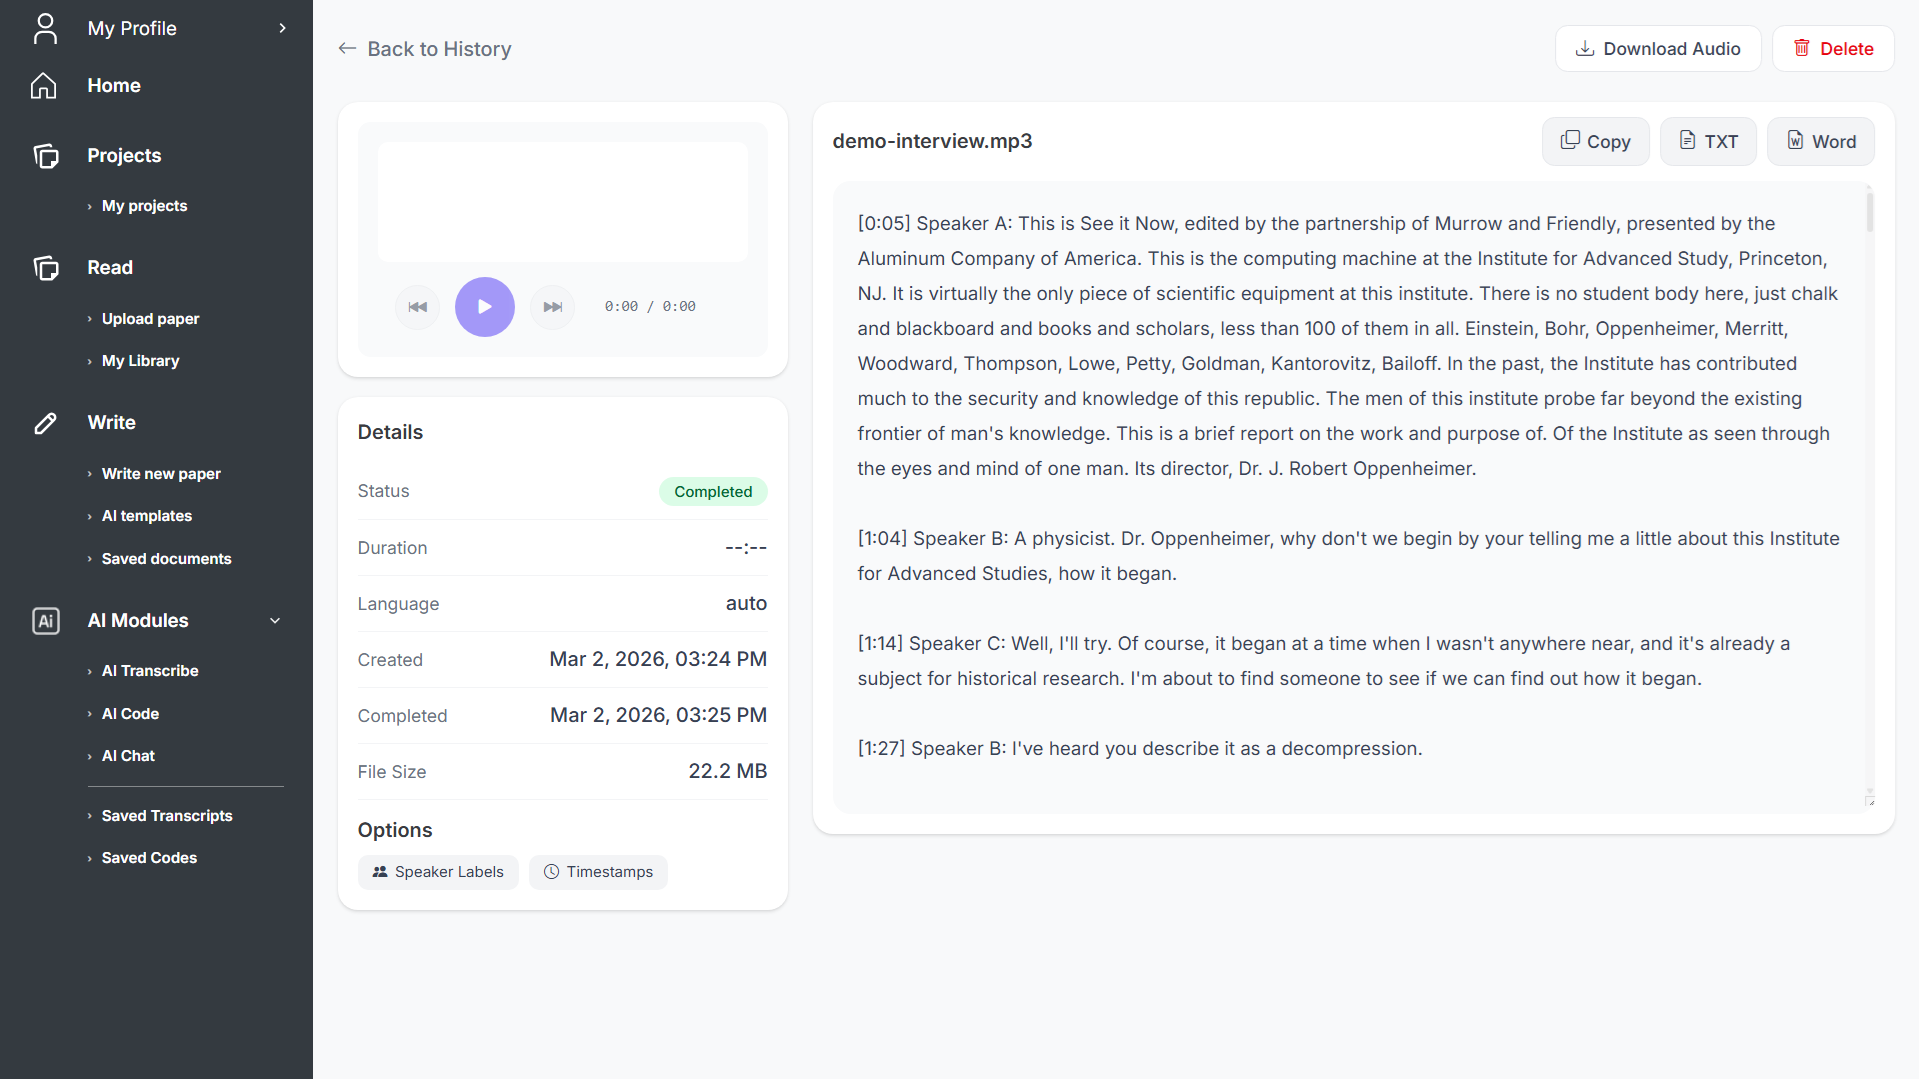This screenshot has height=1079, width=1919.
Task: Click the AI Modules icon
Action: click(46, 621)
